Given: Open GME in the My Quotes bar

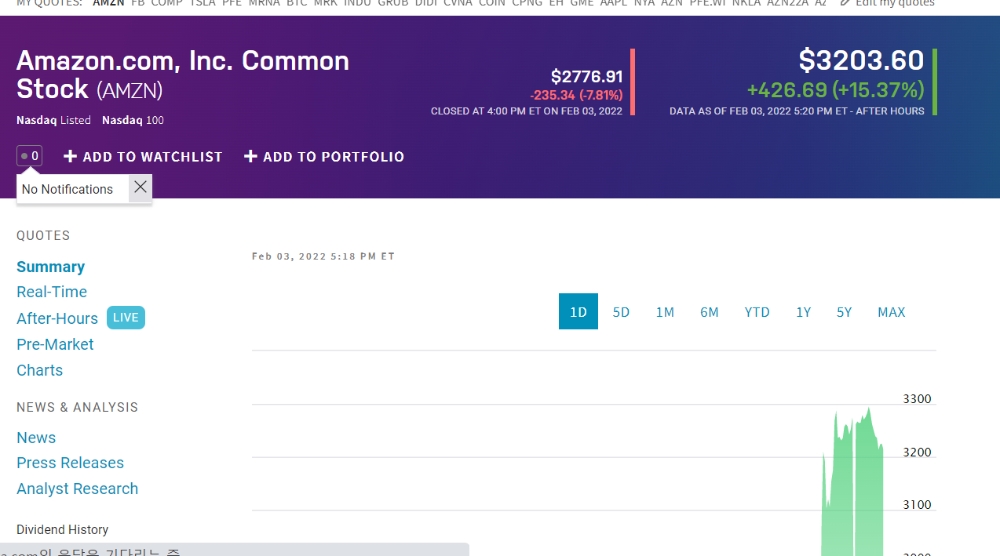Looking at the screenshot, I should tap(582, 3).
